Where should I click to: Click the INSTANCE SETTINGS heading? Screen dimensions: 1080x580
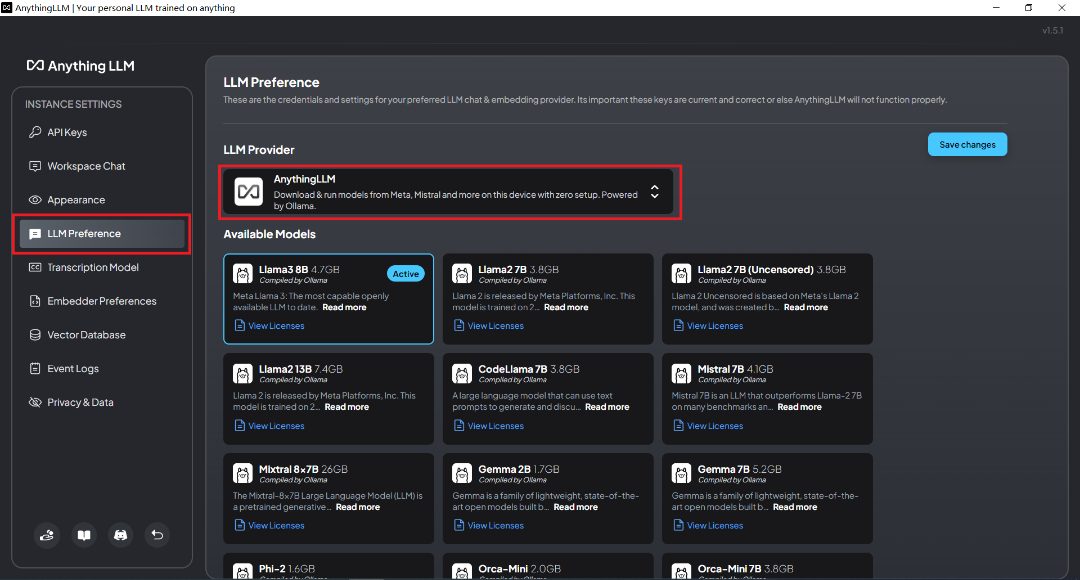[x=73, y=104]
